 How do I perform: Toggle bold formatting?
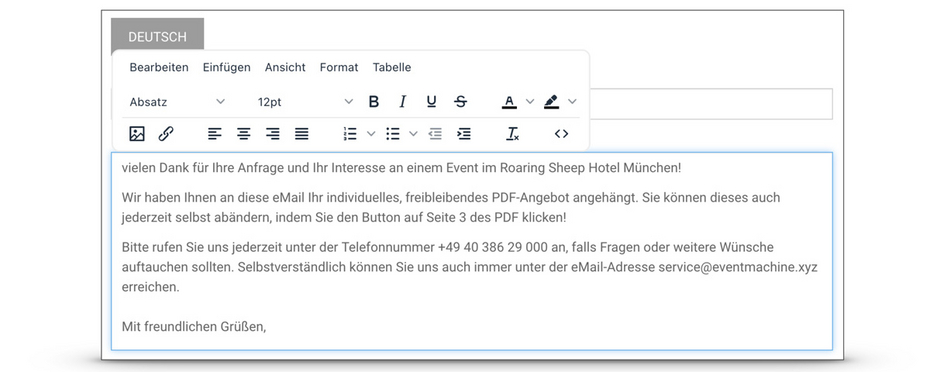point(374,101)
